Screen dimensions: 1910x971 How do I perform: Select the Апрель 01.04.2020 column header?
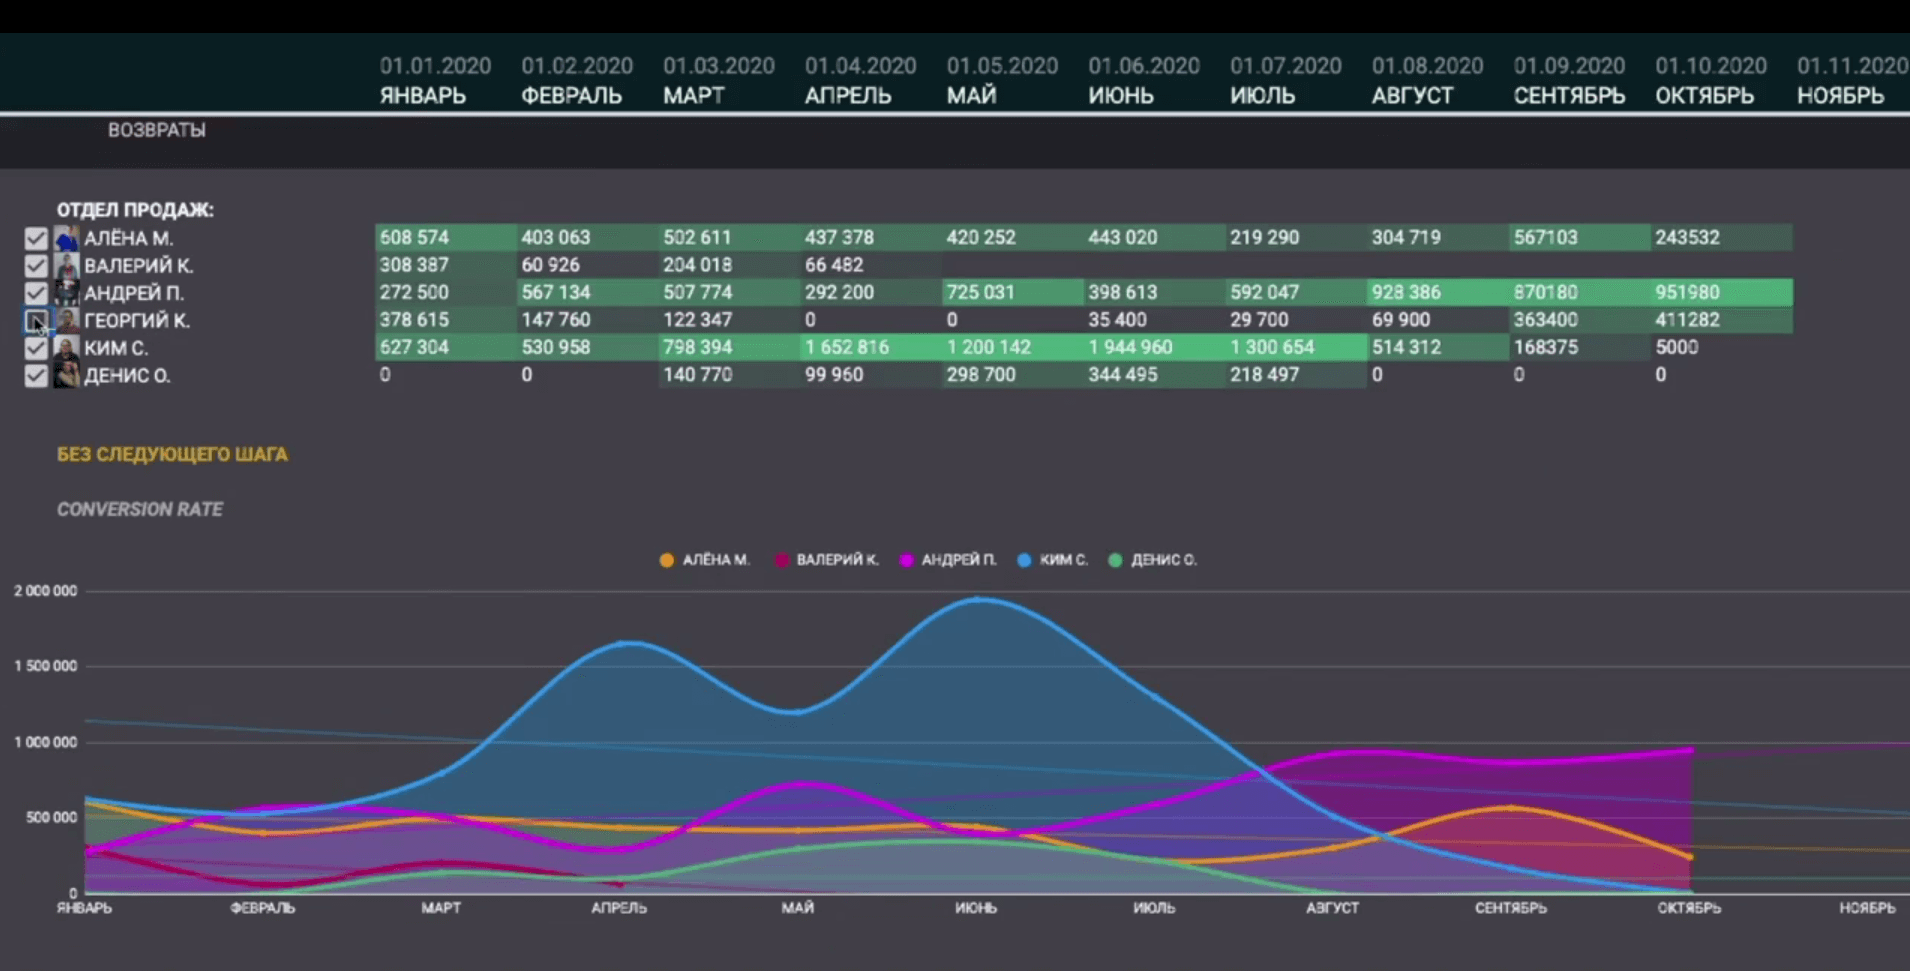pos(861,81)
